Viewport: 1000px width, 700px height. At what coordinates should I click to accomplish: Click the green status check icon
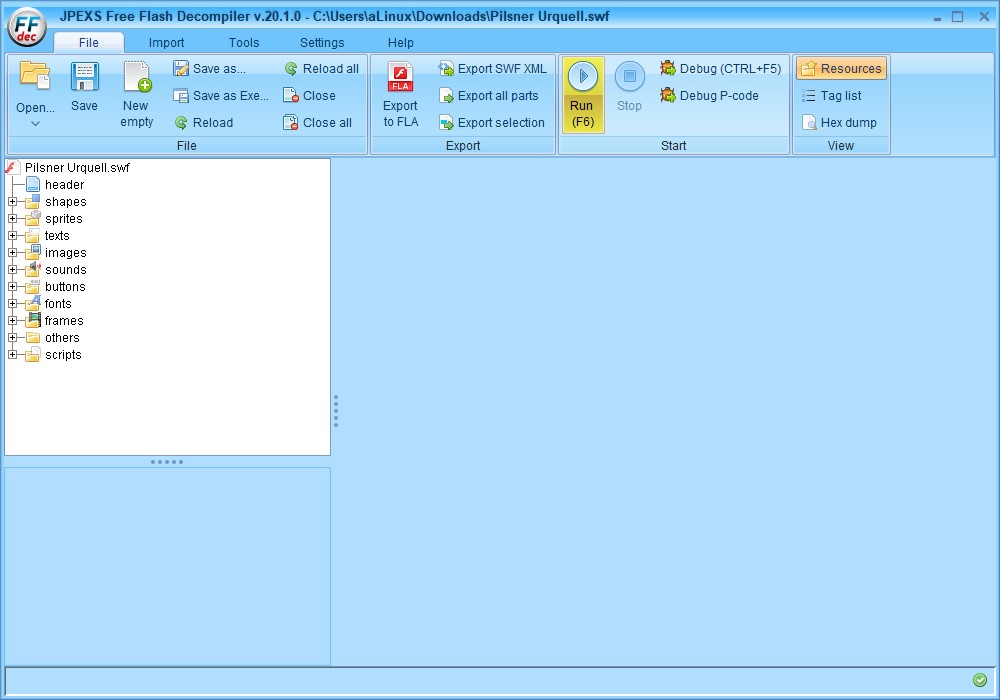(980, 680)
